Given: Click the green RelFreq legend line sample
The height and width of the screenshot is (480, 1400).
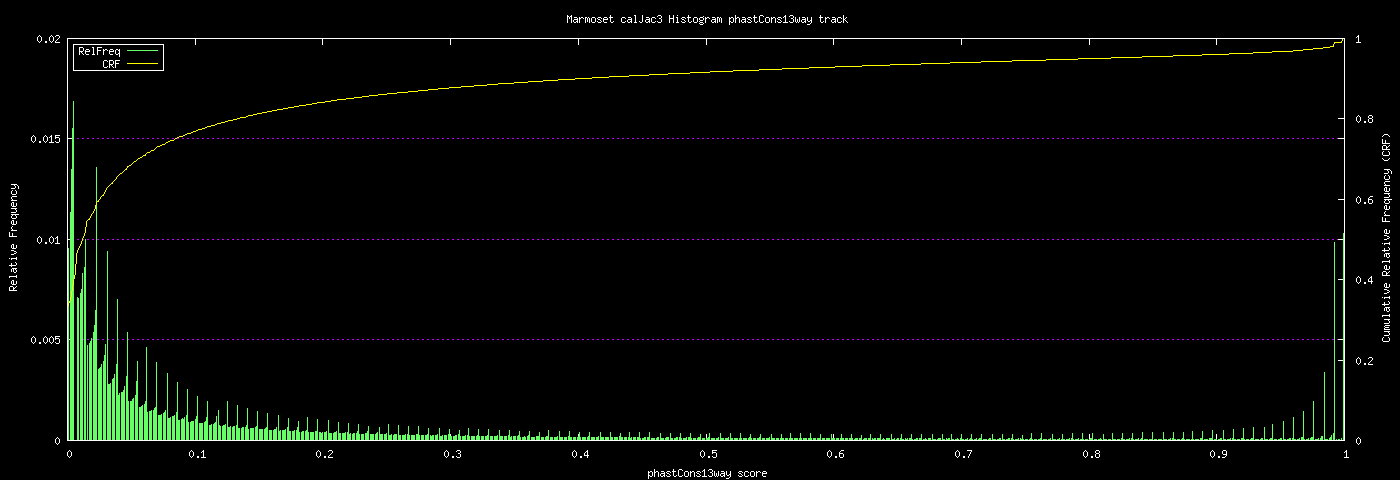Looking at the screenshot, I should [x=143, y=51].
